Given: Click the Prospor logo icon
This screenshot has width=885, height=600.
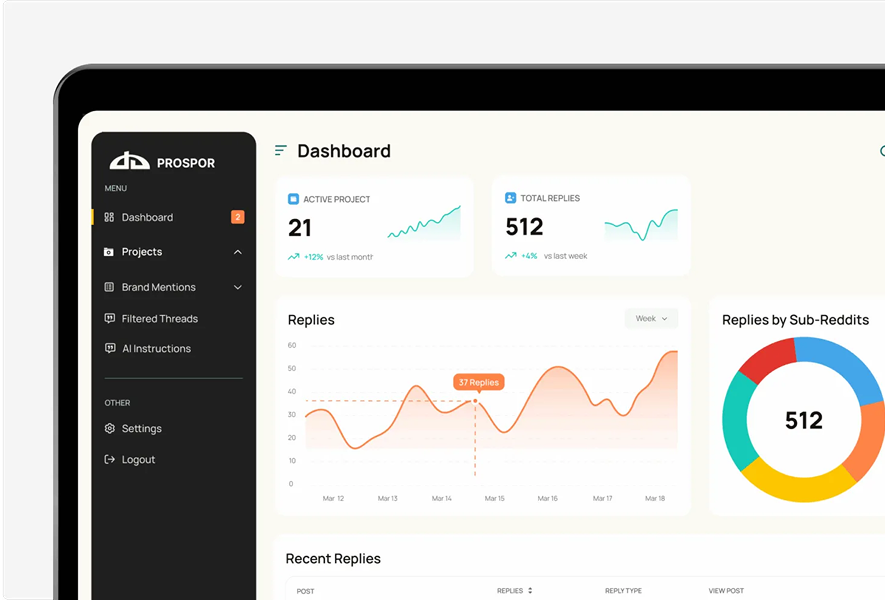Looking at the screenshot, I should pyautogui.click(x=129, y=161).
